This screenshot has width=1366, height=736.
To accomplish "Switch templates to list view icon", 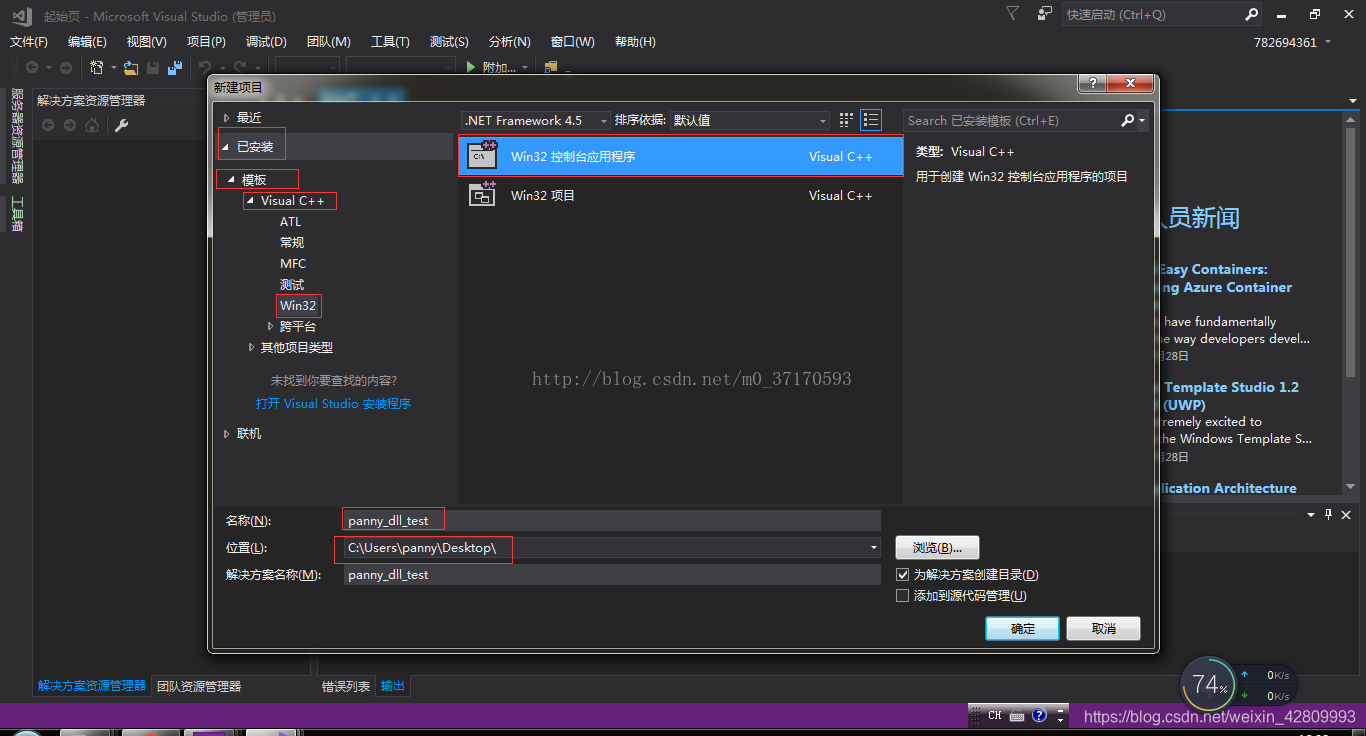I will point(871,120).
